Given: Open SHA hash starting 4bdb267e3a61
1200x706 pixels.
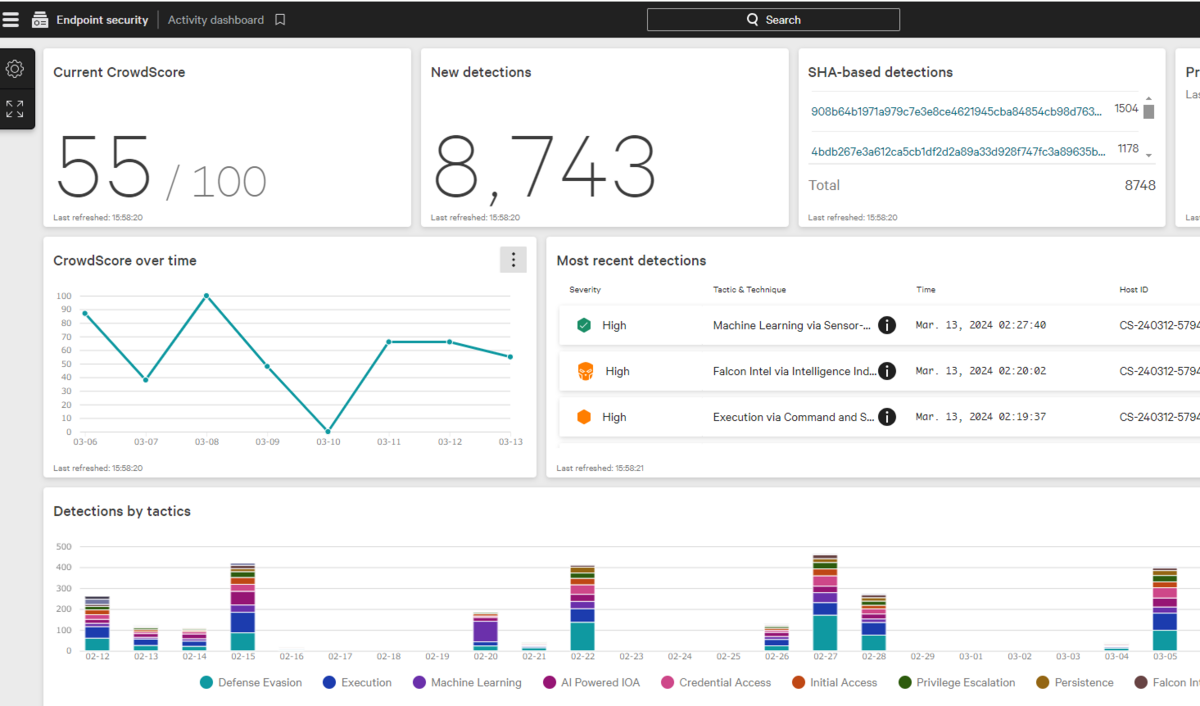Looking at the screenshot, I should [x=958, y=152].
